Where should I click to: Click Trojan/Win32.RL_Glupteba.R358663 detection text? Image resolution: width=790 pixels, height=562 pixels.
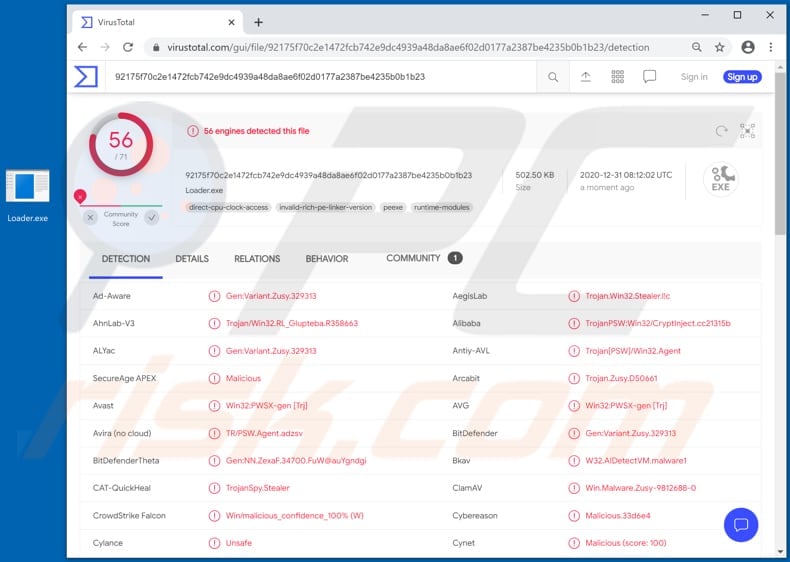pyautogui.click(x=292, y=324)
